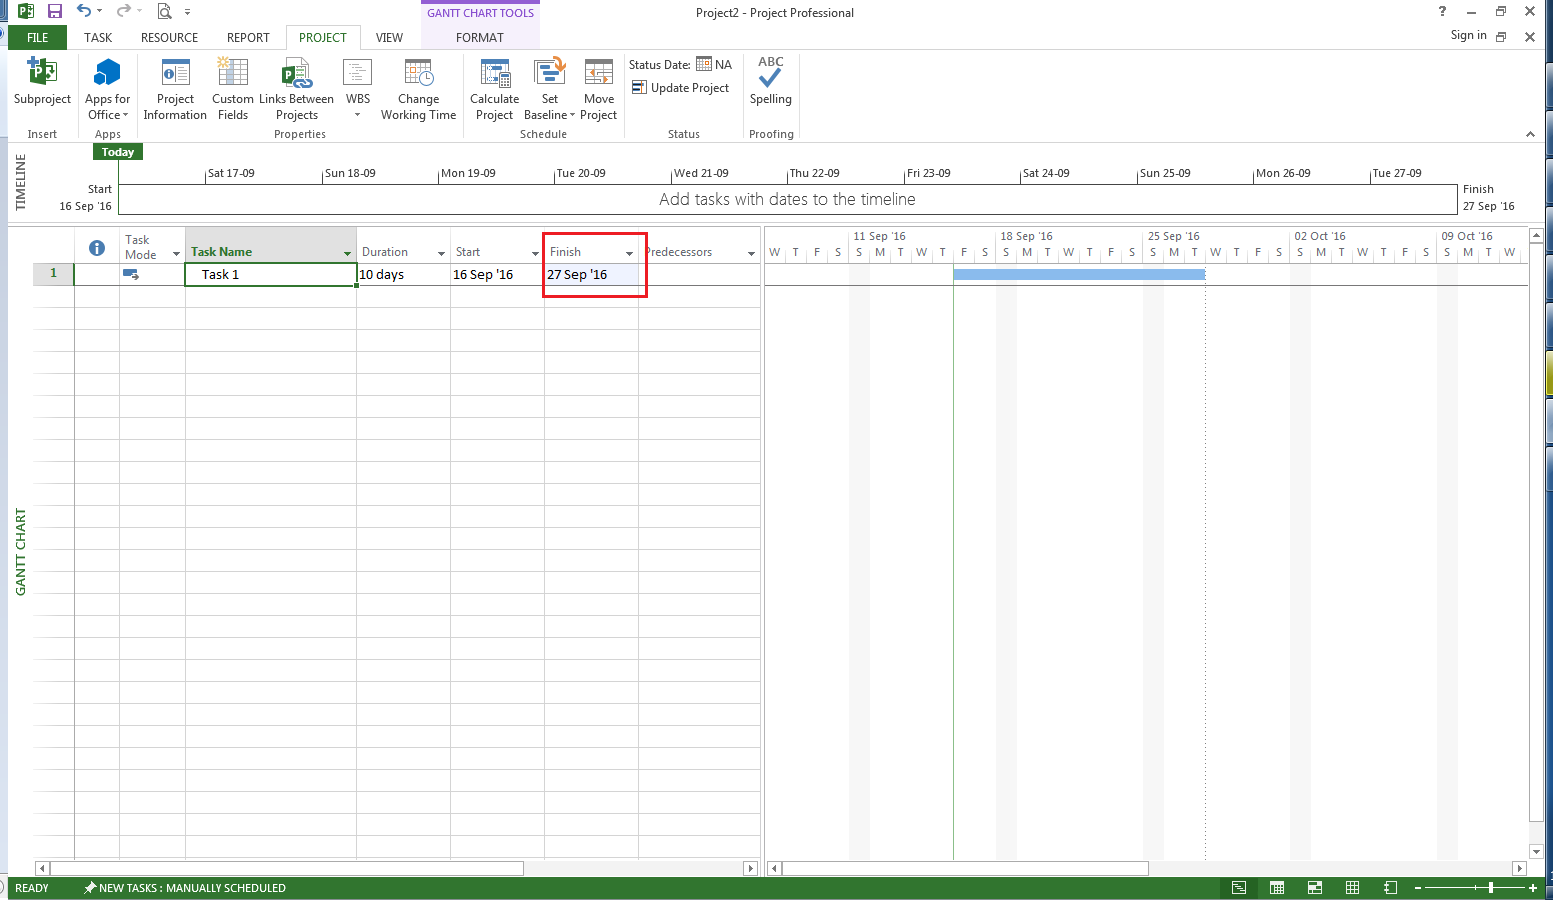1553x900 pixels.
Task: Click the Sign in link
Action: click(1468, 35)
